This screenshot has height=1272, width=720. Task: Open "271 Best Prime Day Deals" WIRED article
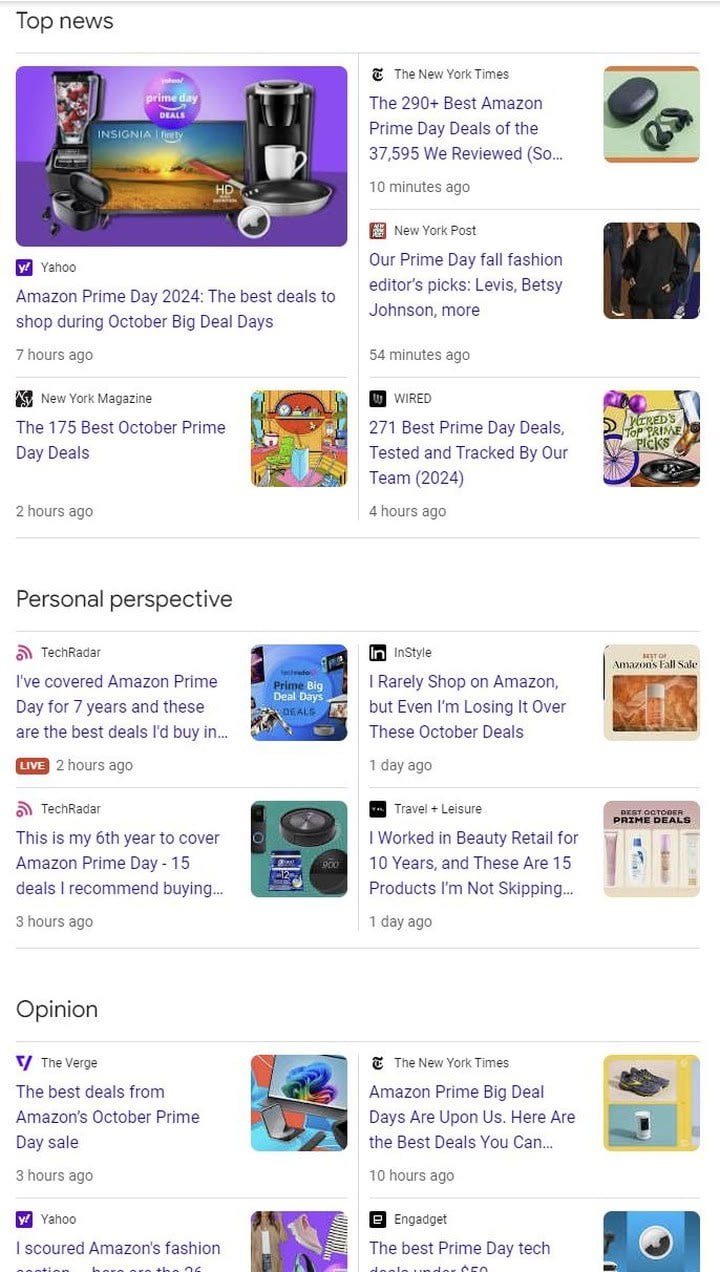467,452
